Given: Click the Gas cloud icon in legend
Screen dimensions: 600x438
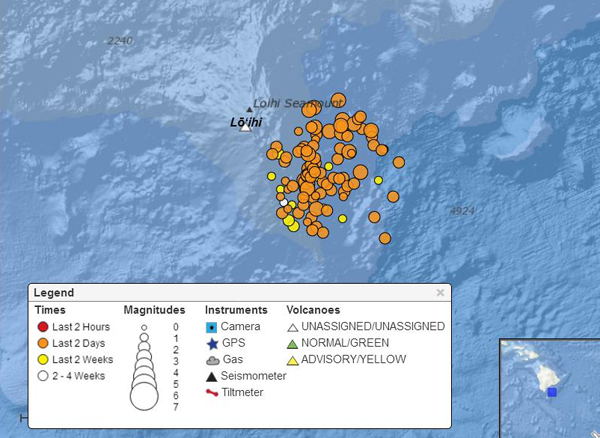Looking at the screenshot, I should [x=211, y=359].
